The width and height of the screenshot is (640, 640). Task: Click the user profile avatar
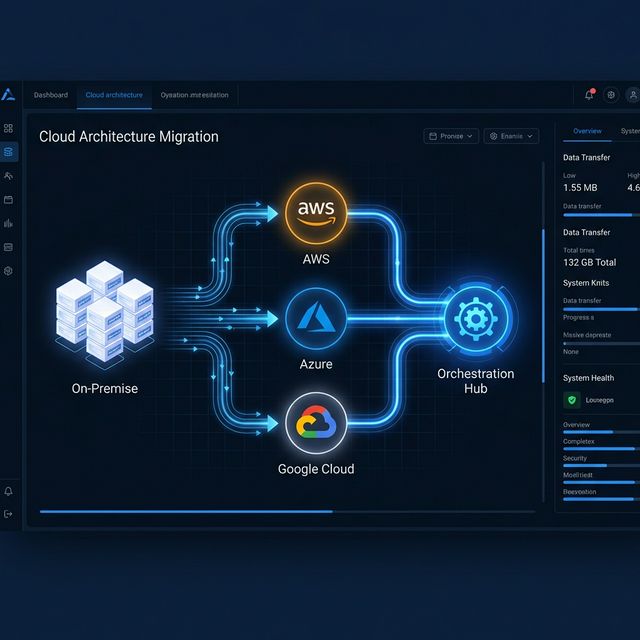point(633,95)
